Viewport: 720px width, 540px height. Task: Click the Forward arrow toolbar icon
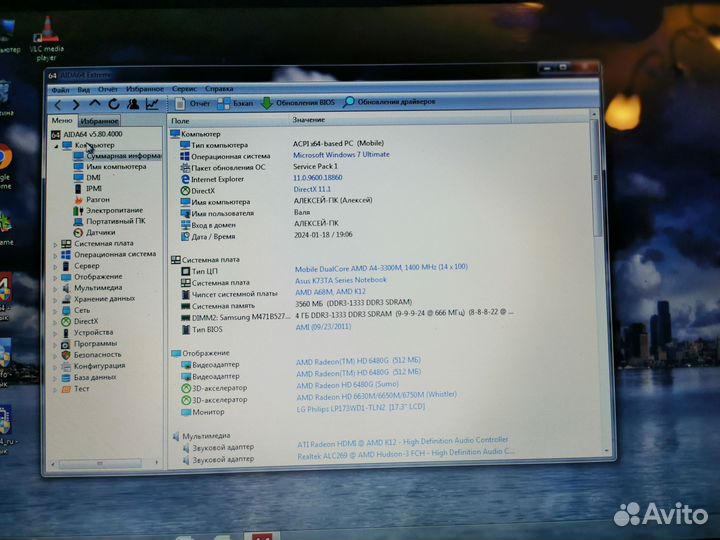coord(76,105)
